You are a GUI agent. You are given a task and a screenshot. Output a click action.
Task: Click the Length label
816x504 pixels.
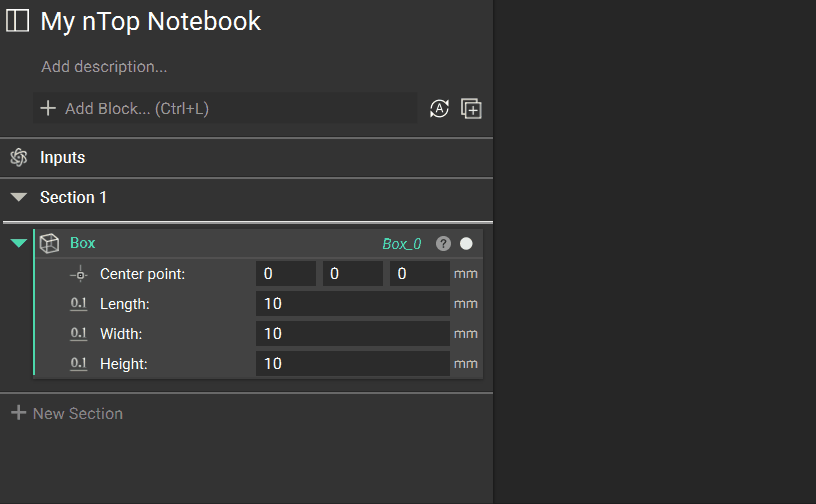pos(125,304)
